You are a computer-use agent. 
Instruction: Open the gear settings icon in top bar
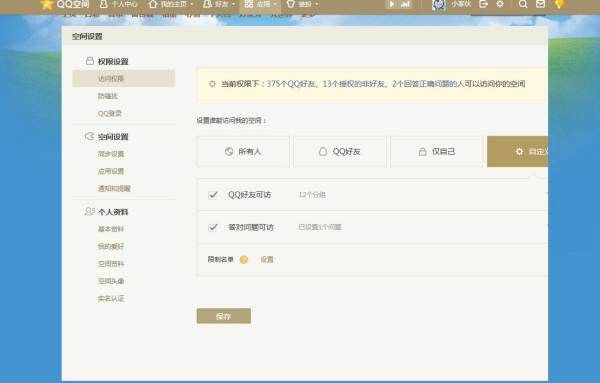click(x=500, y=4)
